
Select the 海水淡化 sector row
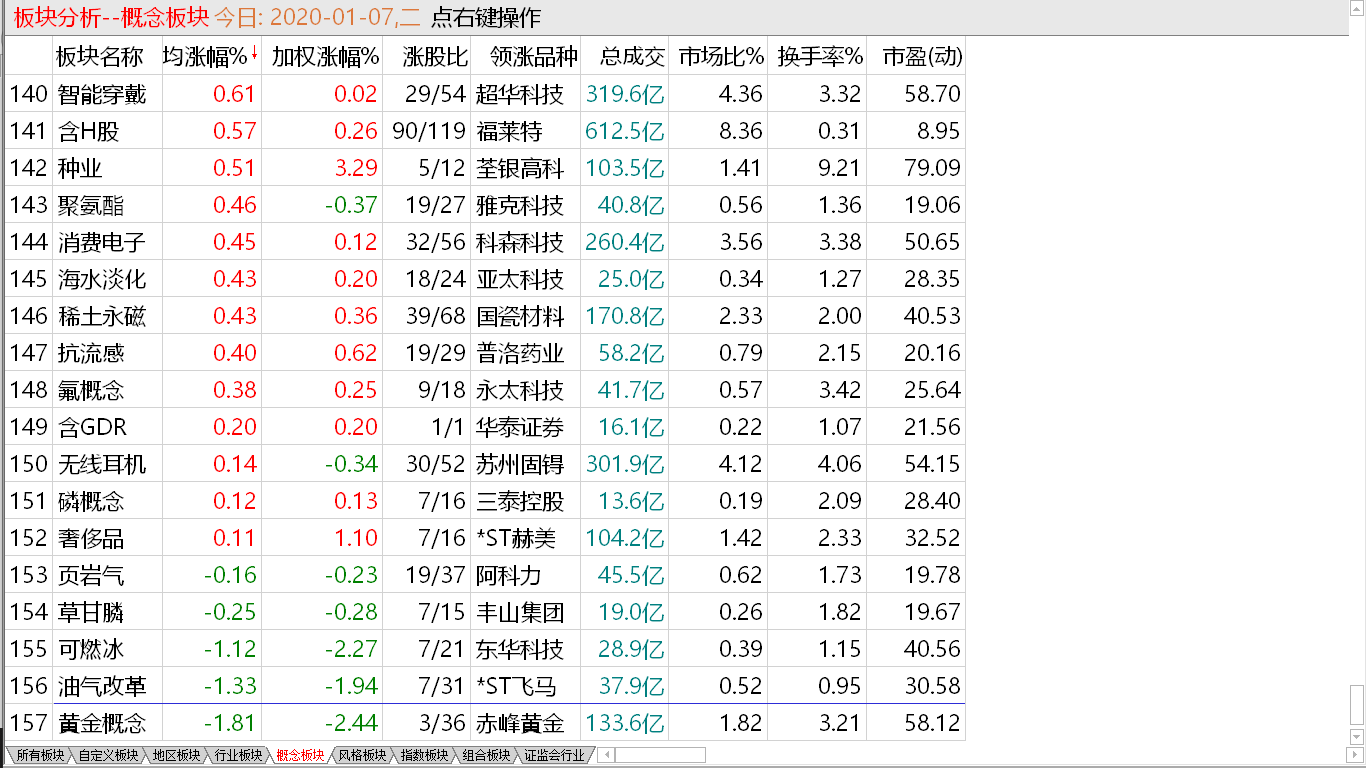(x=485, y=279)
